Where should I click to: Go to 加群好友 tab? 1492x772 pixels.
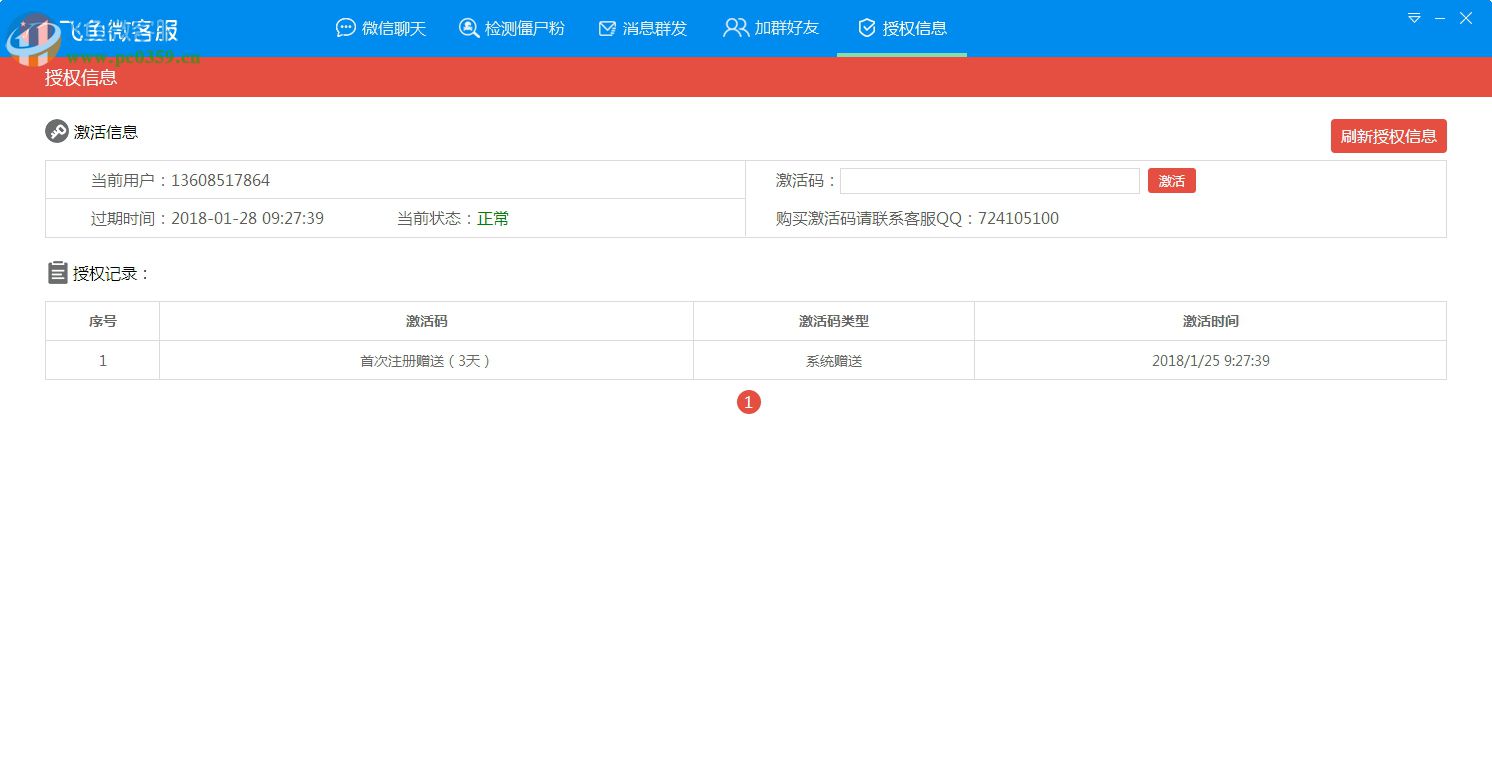[771, 28]
